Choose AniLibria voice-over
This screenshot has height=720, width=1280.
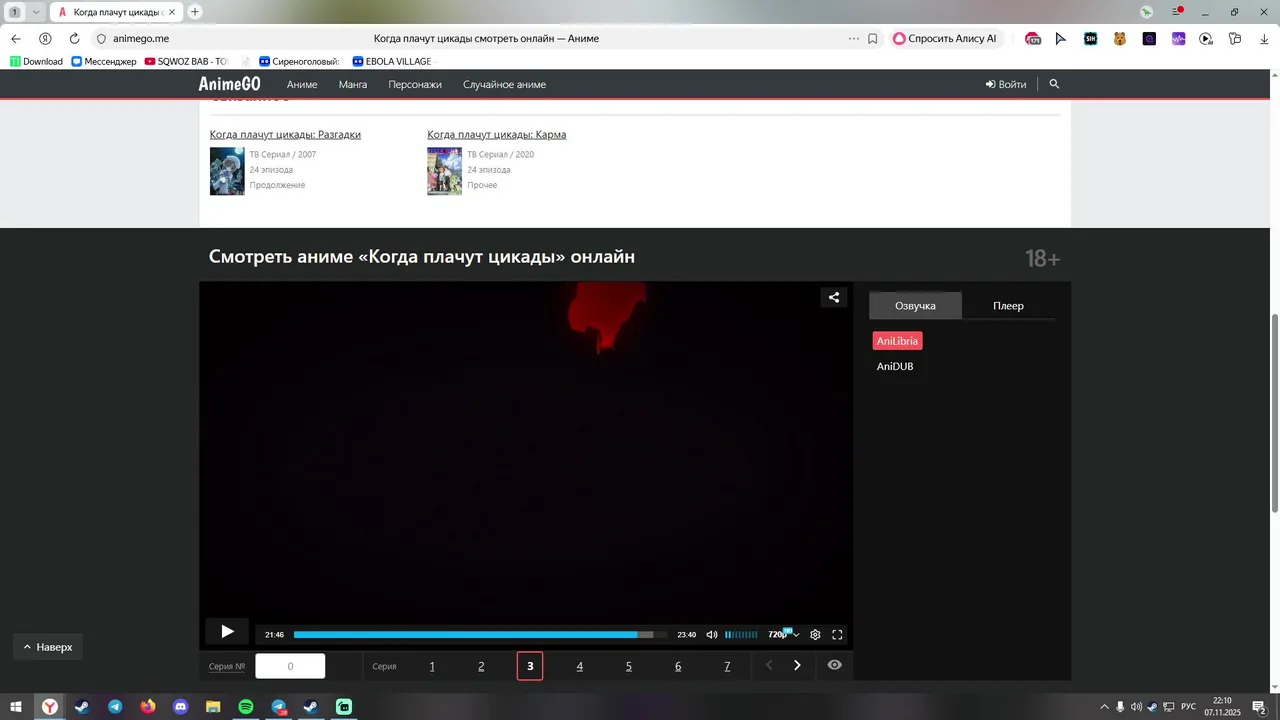click(x=897, y=341)
